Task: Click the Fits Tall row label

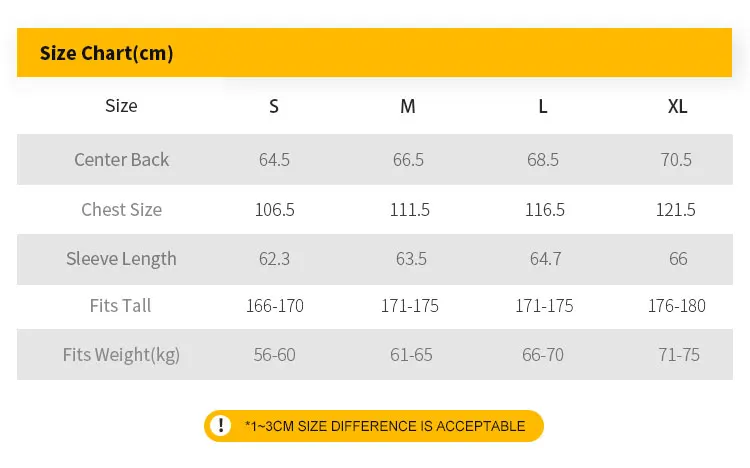Action: (122, 305)
